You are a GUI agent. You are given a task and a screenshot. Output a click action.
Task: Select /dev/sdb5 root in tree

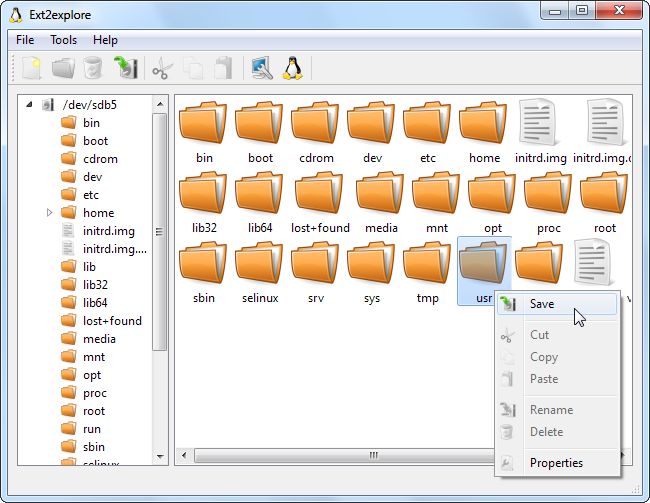pyautogui.click(x=90, y=104)
